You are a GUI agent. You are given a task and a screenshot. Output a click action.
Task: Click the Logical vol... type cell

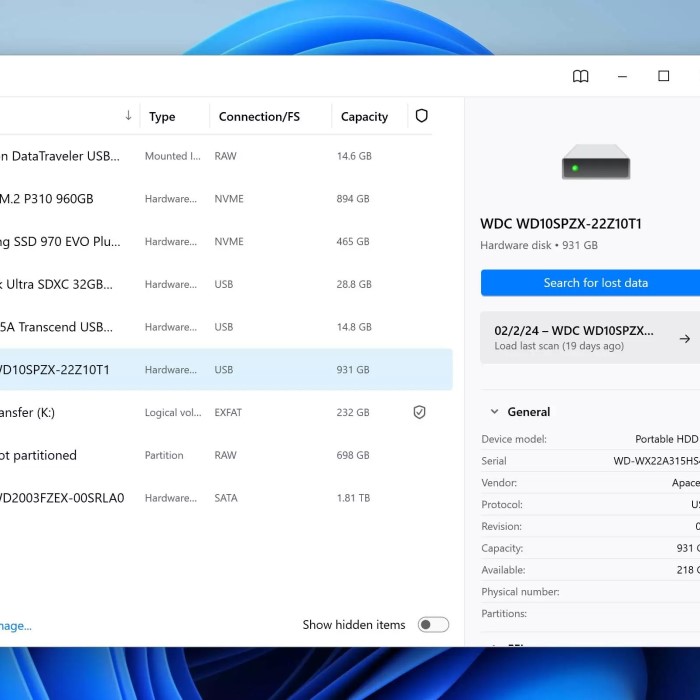click(173, 412)
